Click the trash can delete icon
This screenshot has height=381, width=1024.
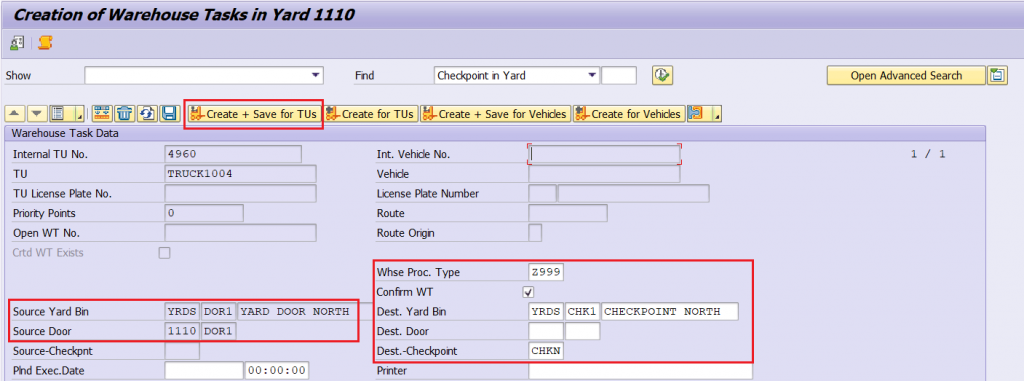pos(124,114)
